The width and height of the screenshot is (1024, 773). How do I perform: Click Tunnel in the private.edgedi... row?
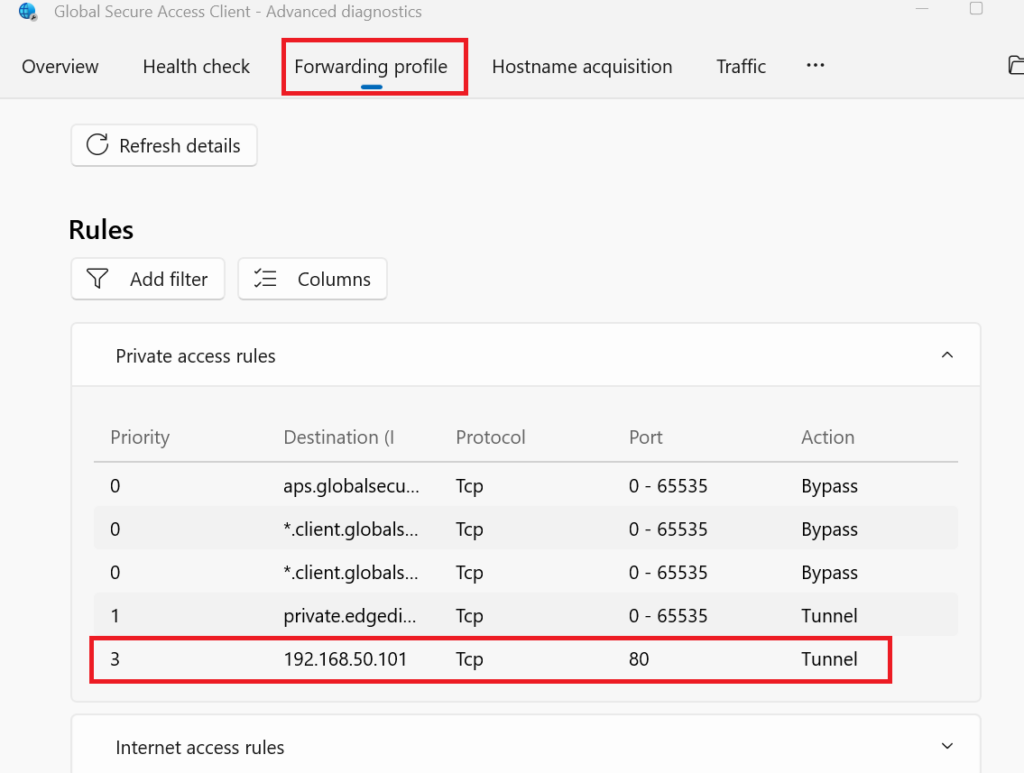coord(829,616)
